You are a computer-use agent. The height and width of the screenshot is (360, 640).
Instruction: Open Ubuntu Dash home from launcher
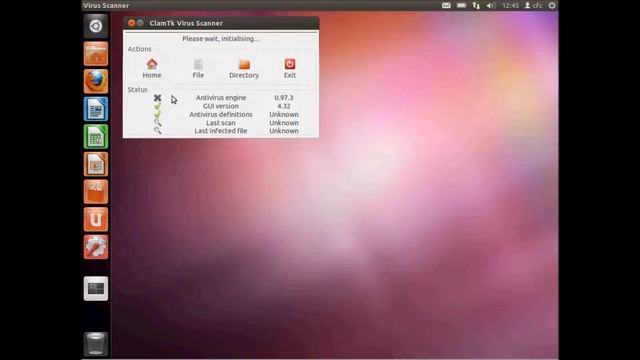click(x=96, y=26)
